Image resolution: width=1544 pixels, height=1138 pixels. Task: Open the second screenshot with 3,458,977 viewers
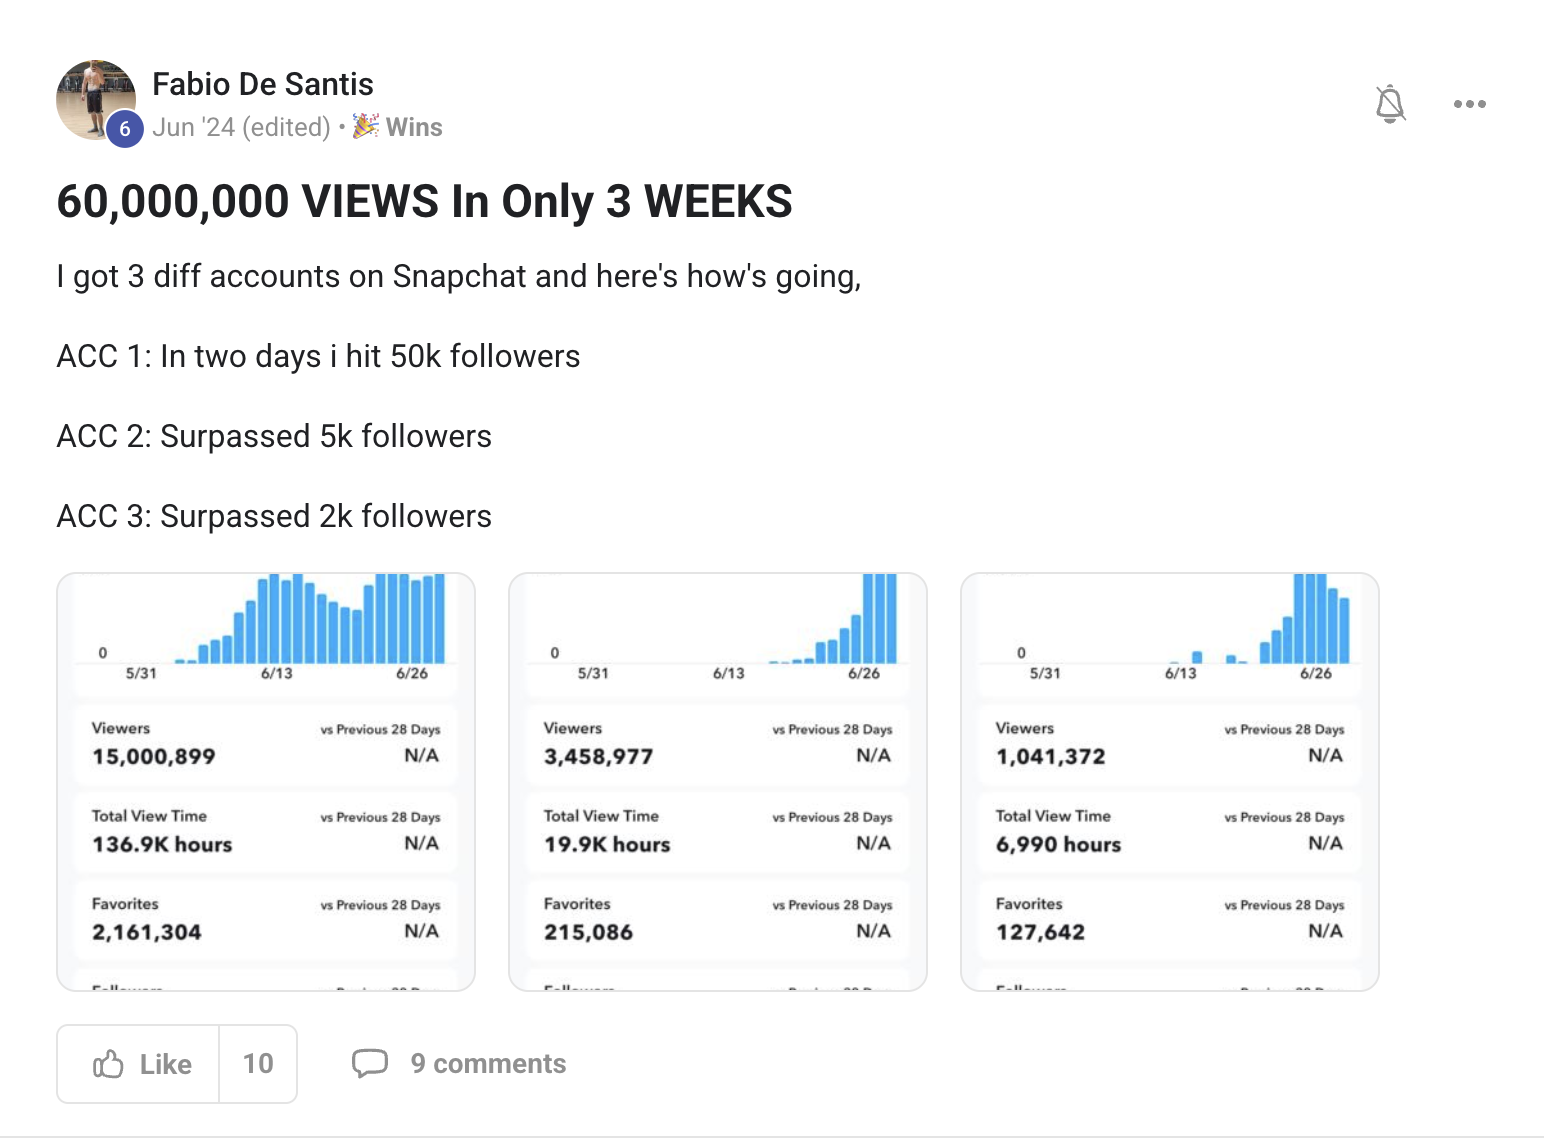[x=718, y=782]
